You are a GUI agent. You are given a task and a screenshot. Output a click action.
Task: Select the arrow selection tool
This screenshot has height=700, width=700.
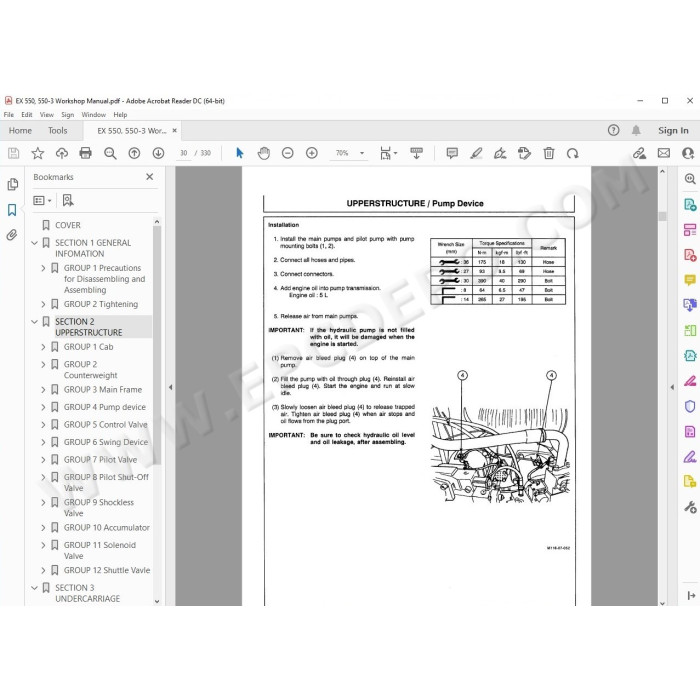[240, 153]
